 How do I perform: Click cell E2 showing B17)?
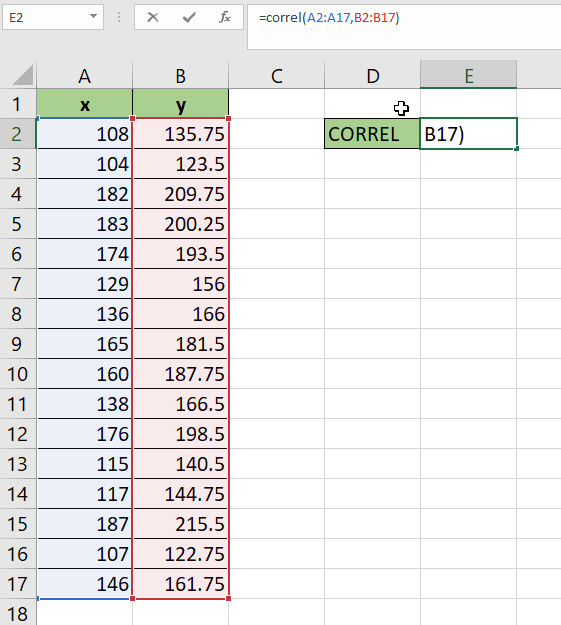(x=468, y=134)
